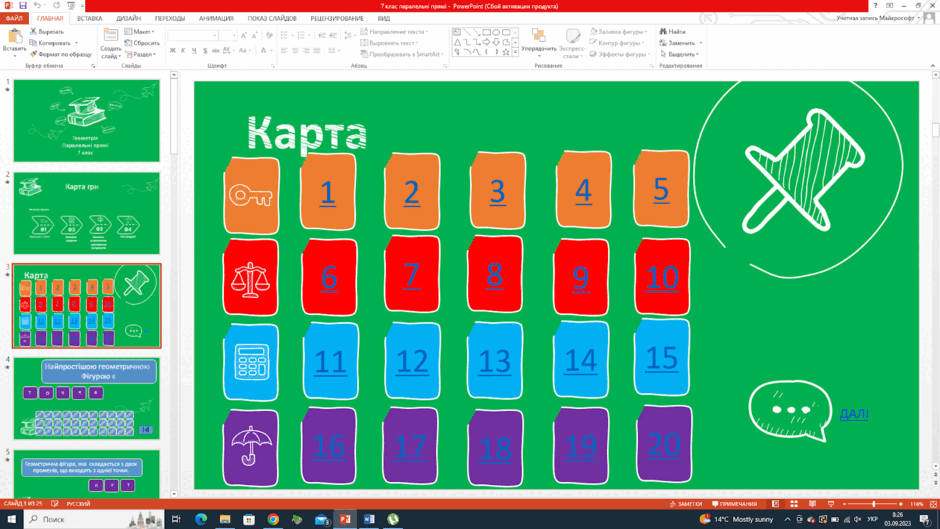Open the font name combo box
This screenshot has height=529, width=940.
pyautogui.click(x=192, y=36)
